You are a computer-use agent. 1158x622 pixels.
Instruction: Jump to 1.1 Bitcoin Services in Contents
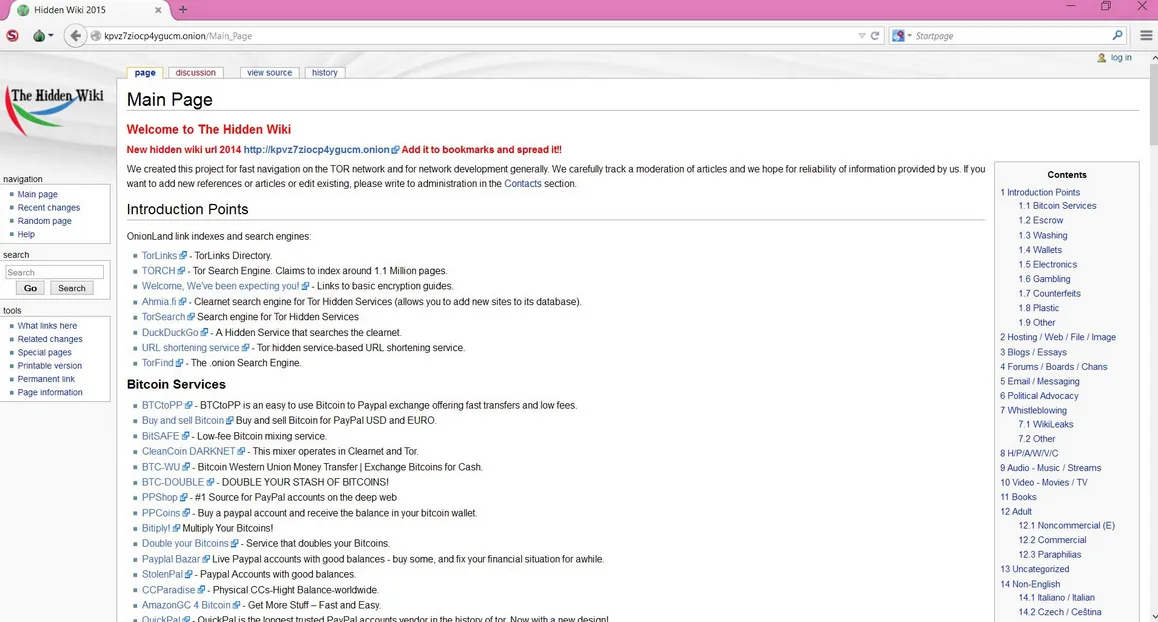[x=1057, y=206]
